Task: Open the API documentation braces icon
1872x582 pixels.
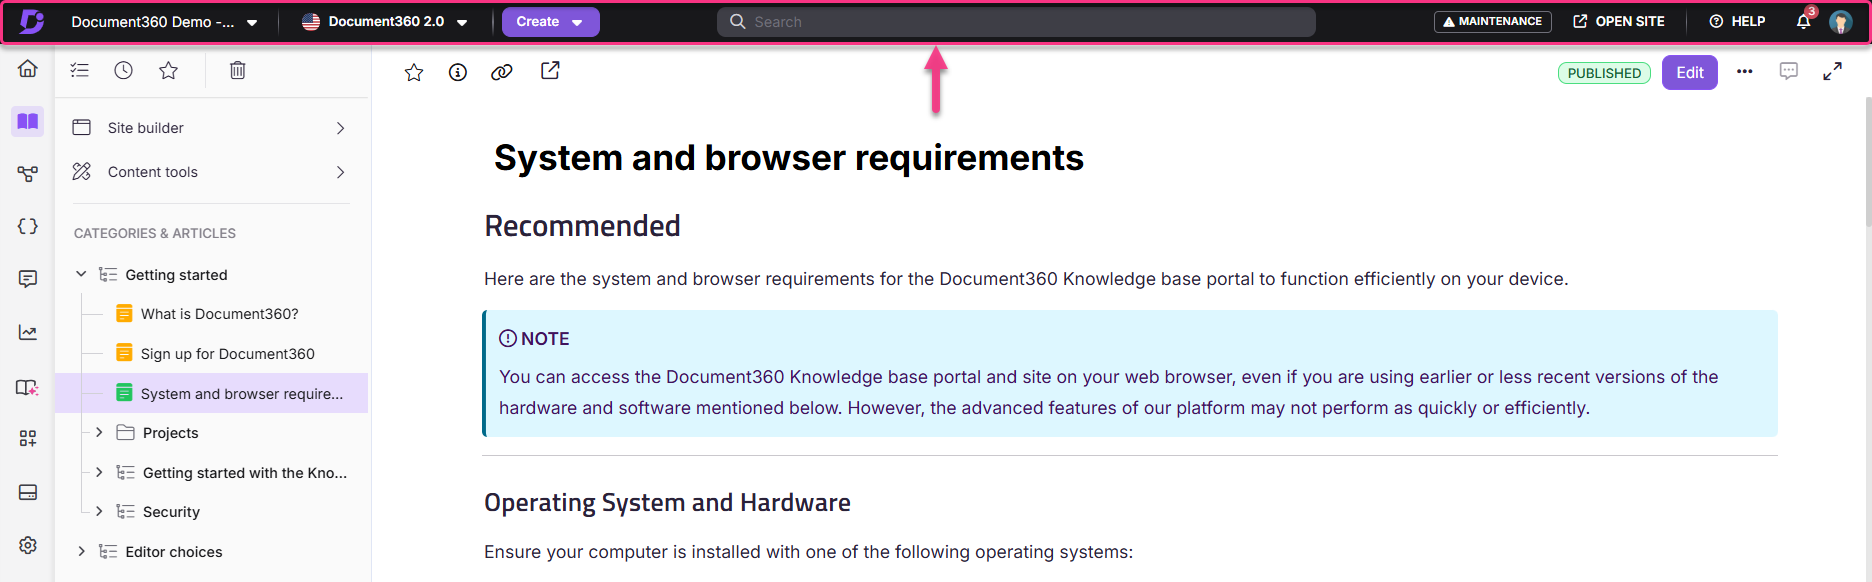Action: [x=28, y=226]
